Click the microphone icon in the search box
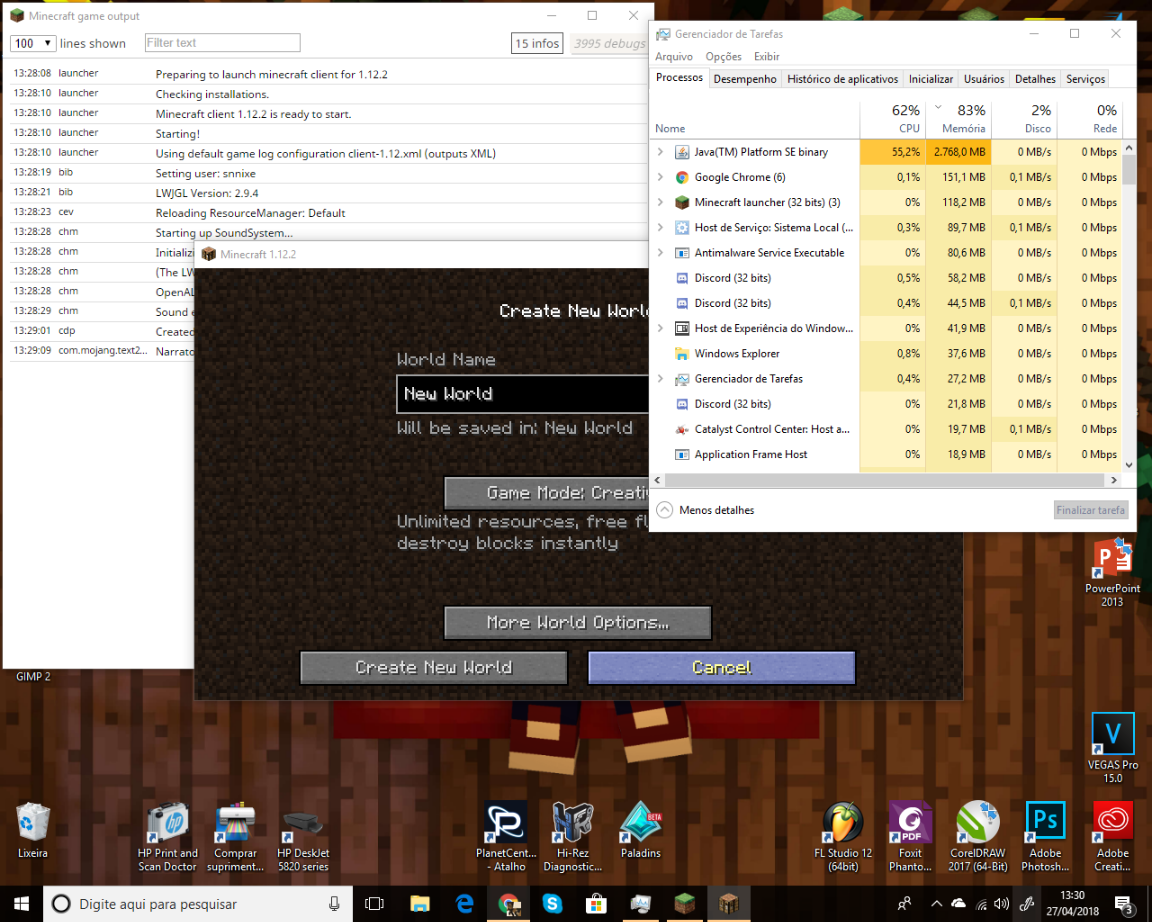This screenshot has width=1152, height=922. point(334,904)
